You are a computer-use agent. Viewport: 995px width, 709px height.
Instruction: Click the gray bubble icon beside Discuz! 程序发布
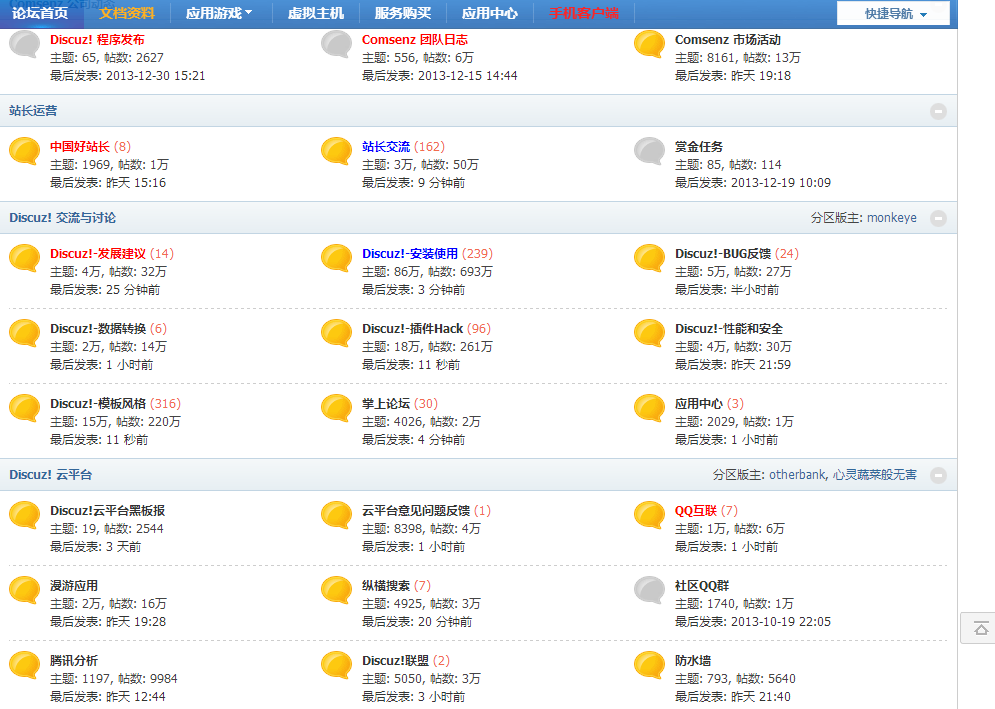[25, 44]
